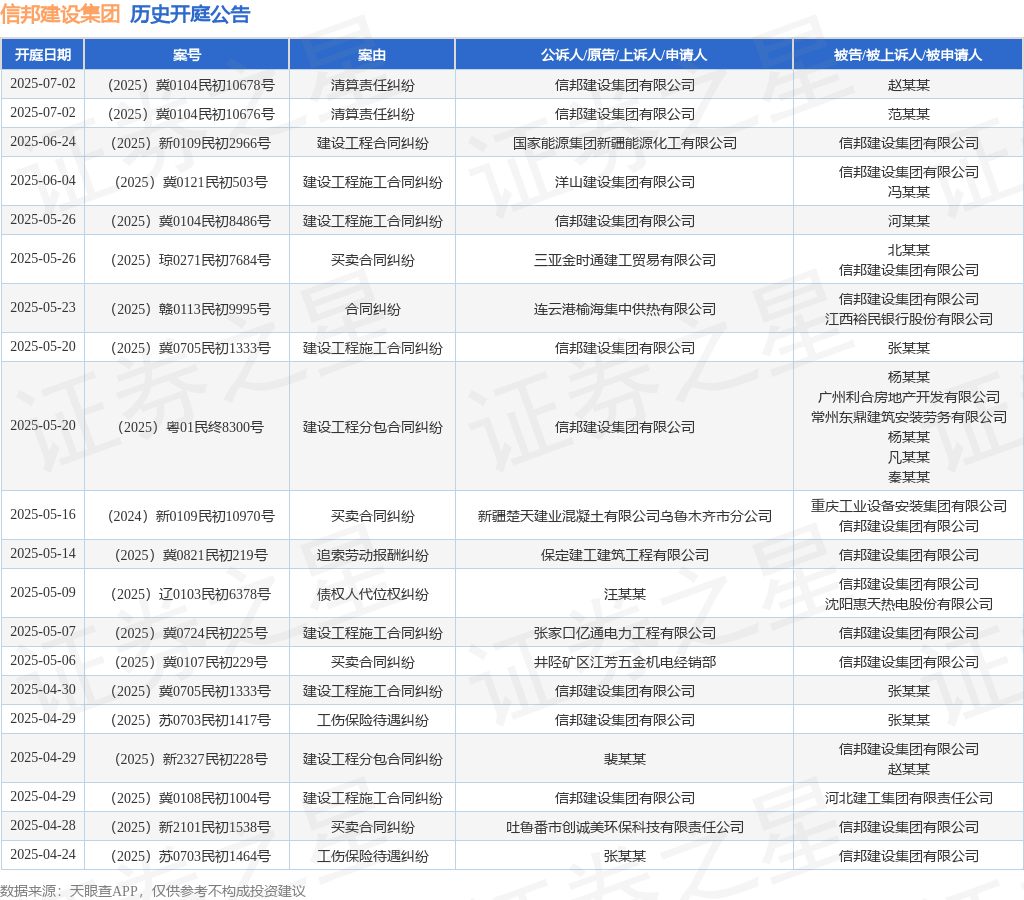Screen dimensions: 1024x900
Task: Select plaintiff 吐鲁番市创诚美环保科技有限责任公司
Action: [624, 828]
